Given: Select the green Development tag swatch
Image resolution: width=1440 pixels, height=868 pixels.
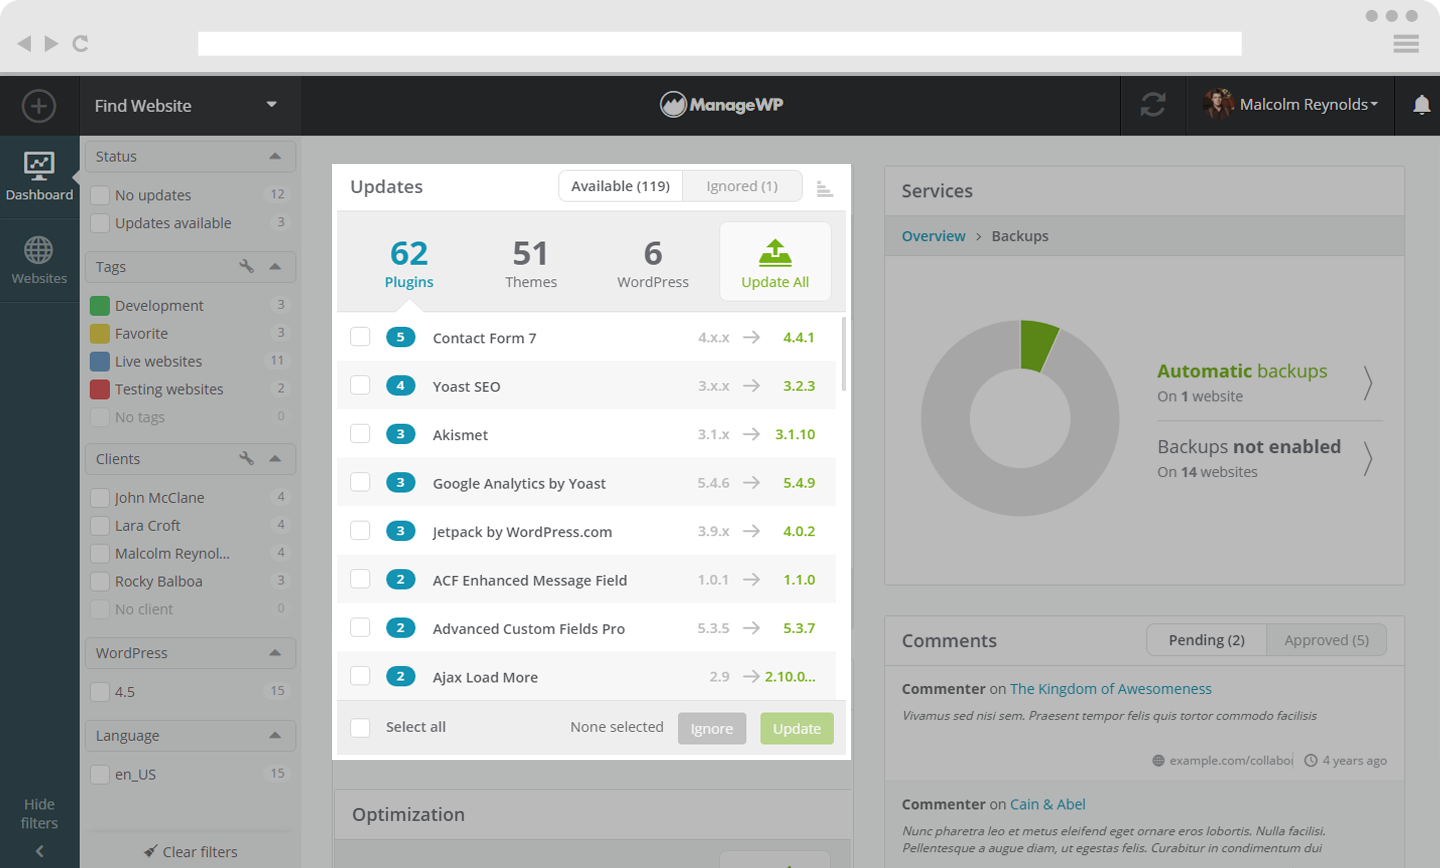Looking at the screenshot, I should coord(100,305).
